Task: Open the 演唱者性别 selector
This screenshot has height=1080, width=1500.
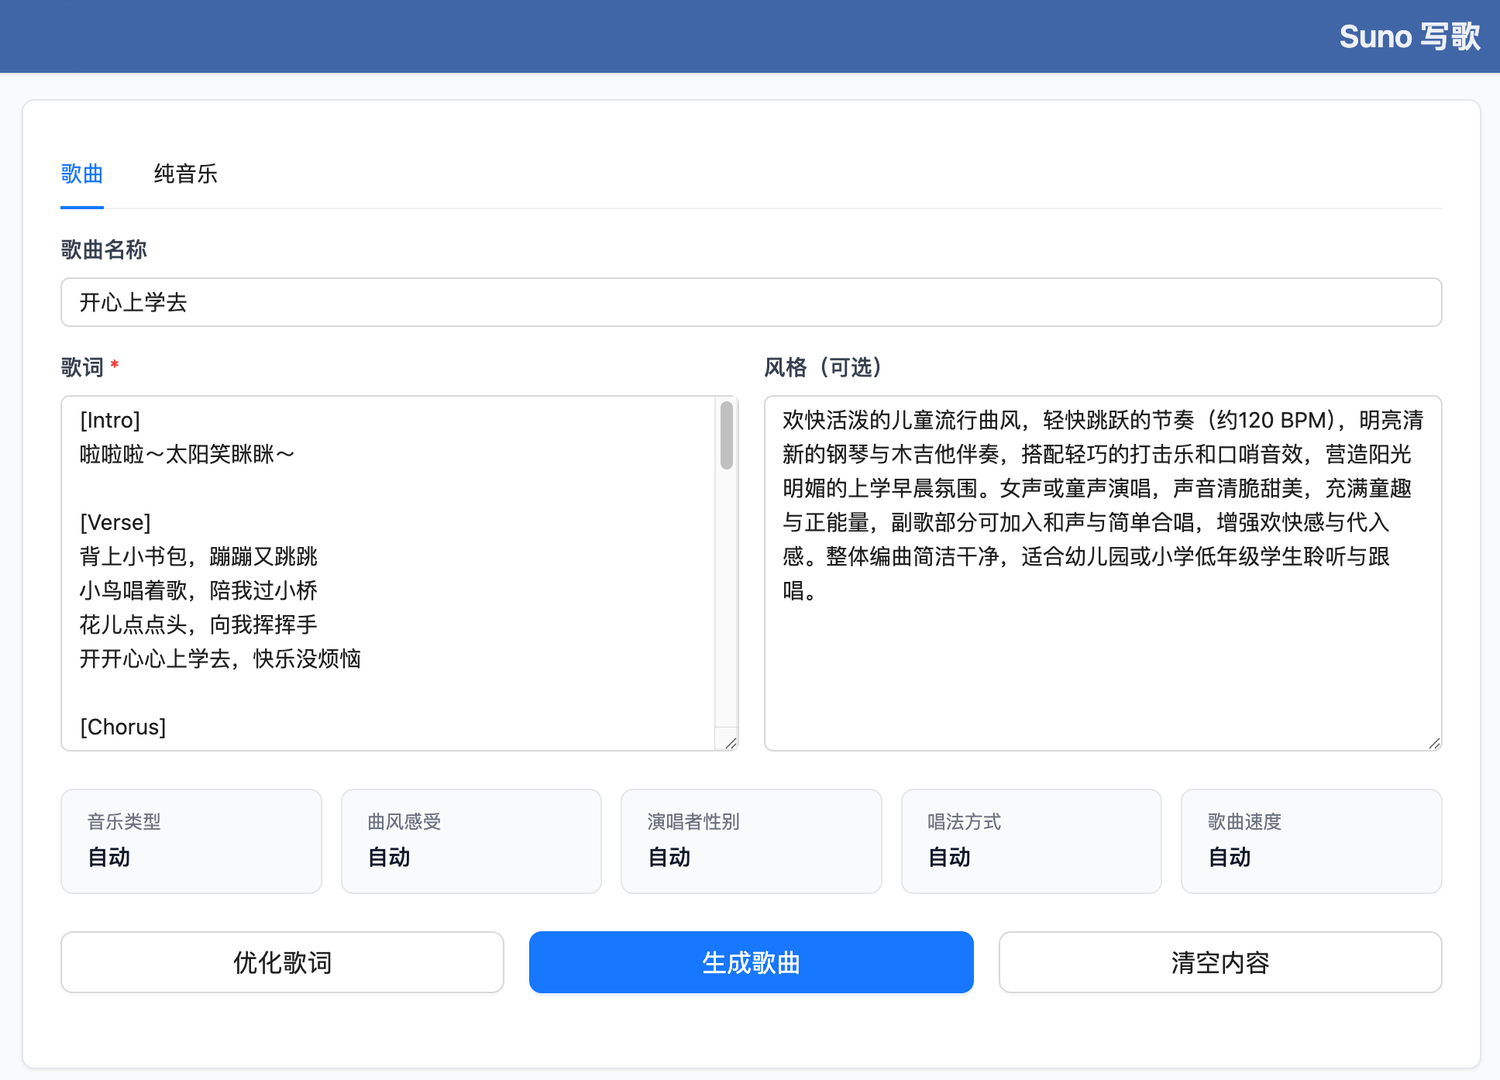Action: (x=750, y=840)
